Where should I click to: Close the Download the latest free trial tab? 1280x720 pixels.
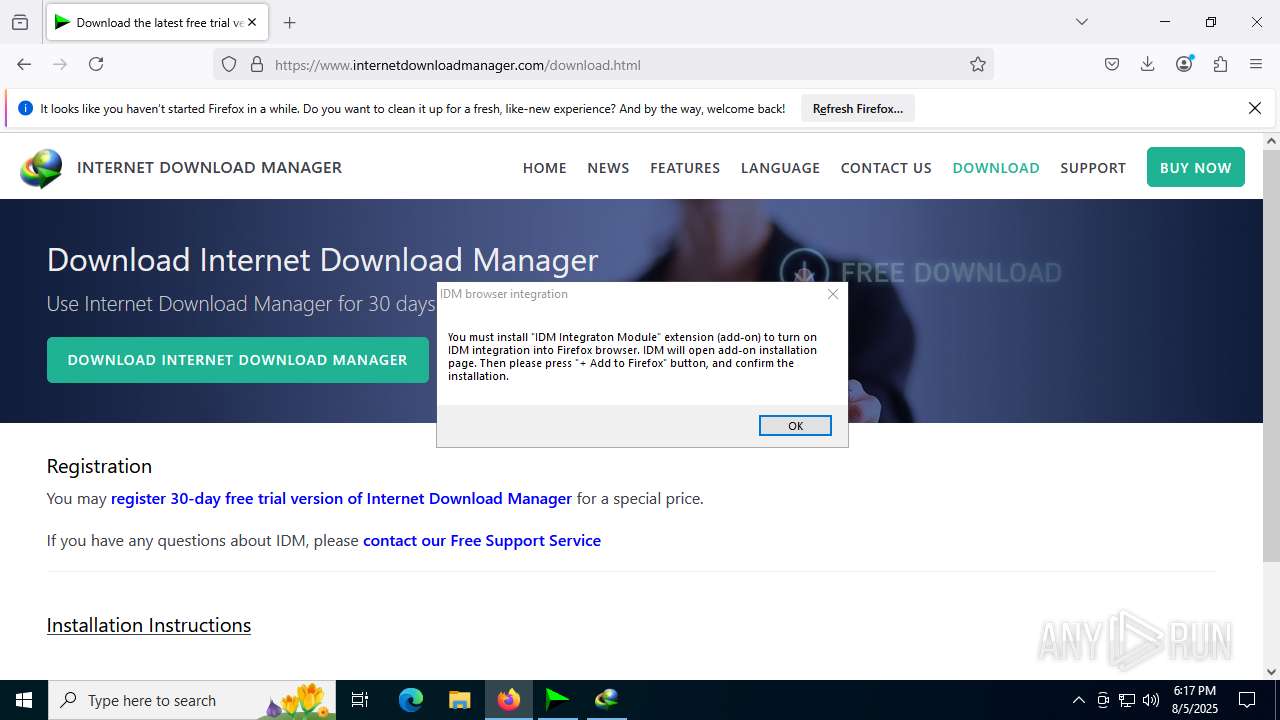coord(252,22)
